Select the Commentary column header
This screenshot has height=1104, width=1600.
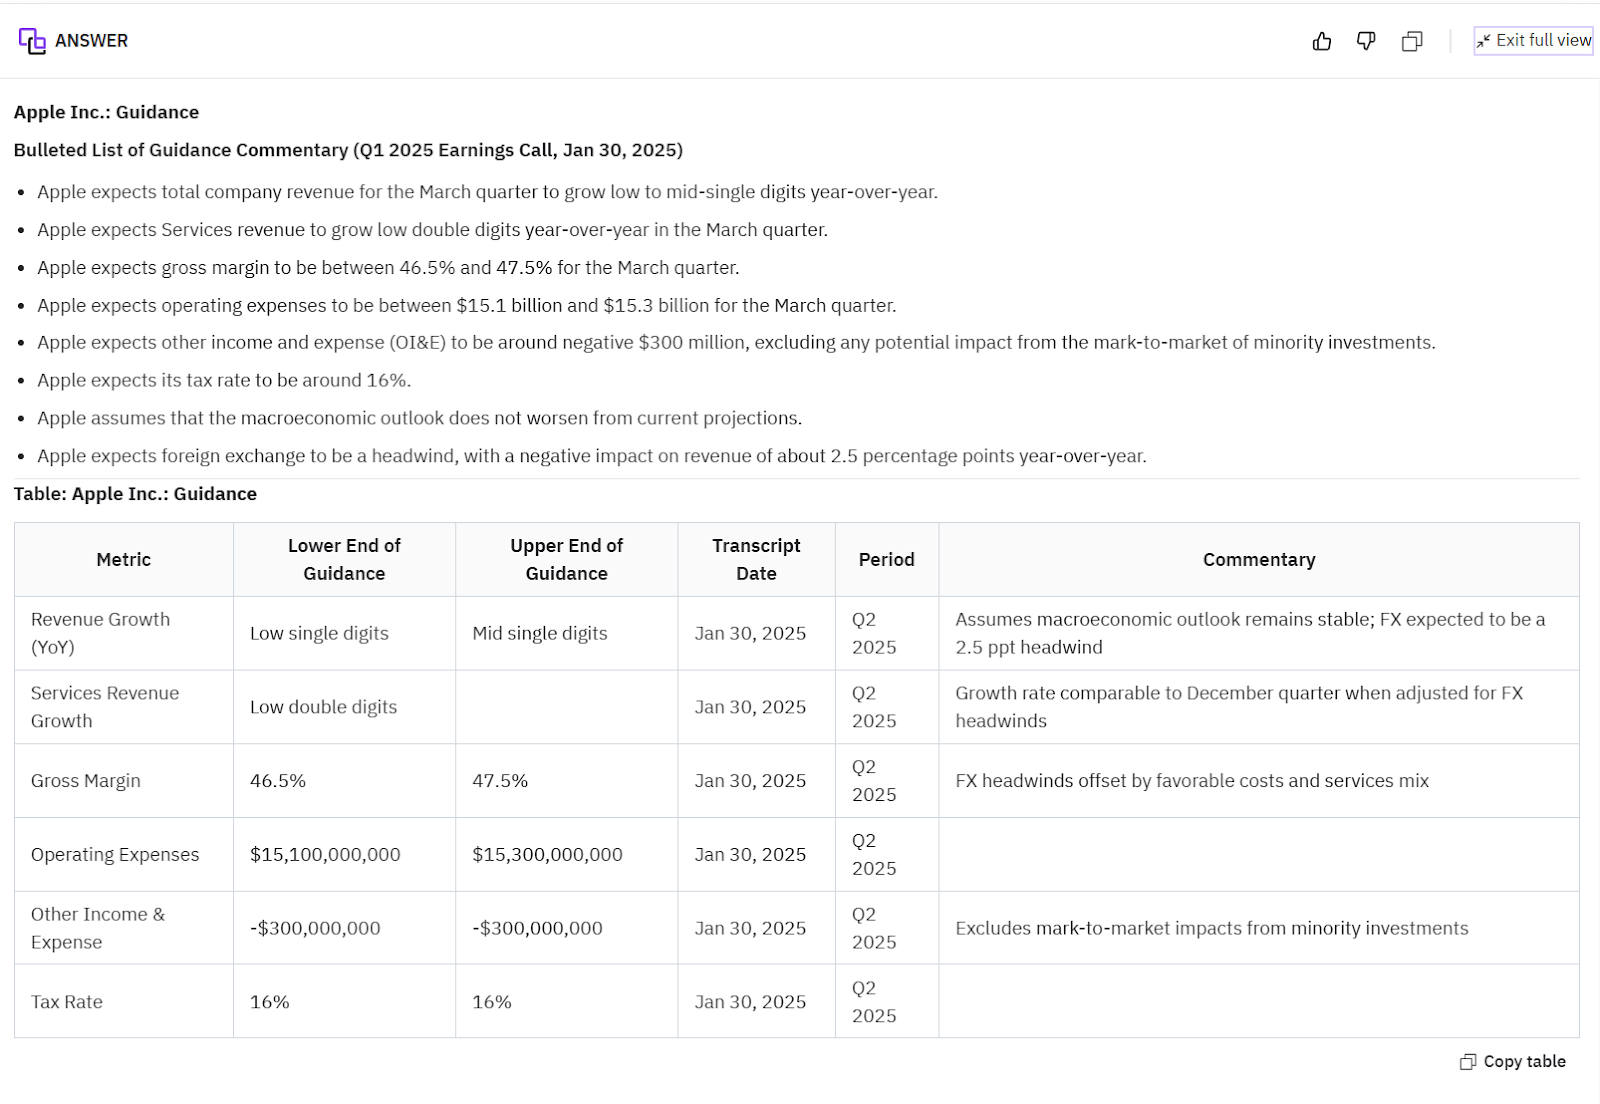(1258, 560)
